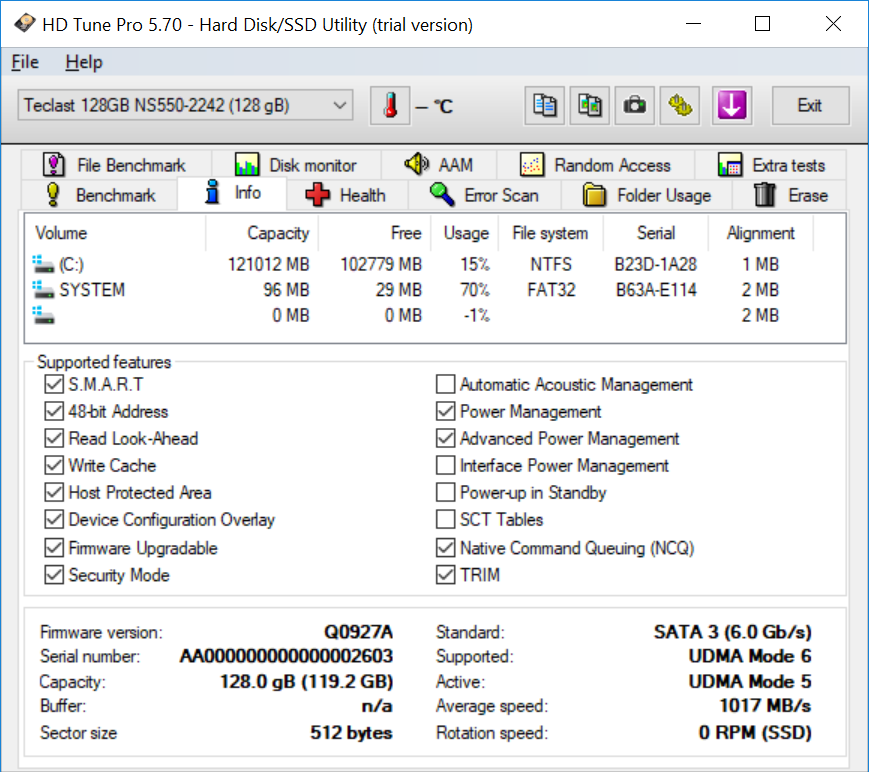Image resolution: width=869 pixels, height=772 pixels.
Task: Open the Help menu
Action: click(x=84, y=62)
